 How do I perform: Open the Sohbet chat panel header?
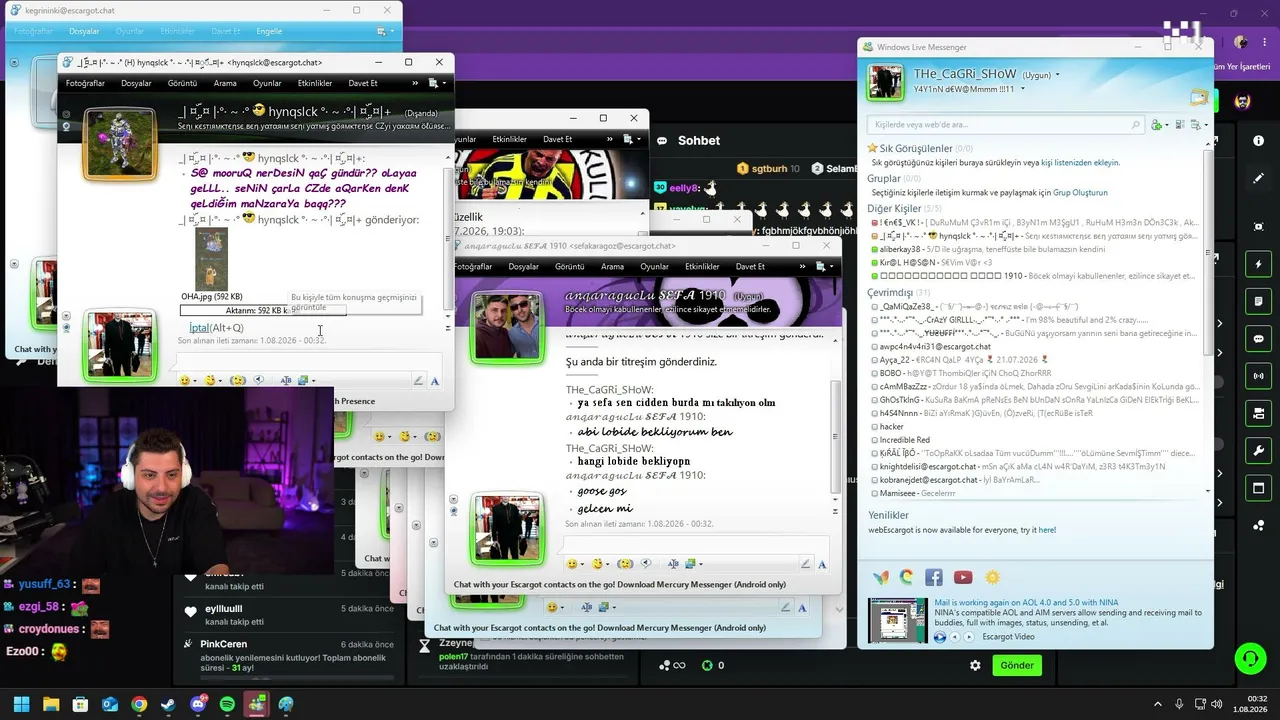(699, 141)
